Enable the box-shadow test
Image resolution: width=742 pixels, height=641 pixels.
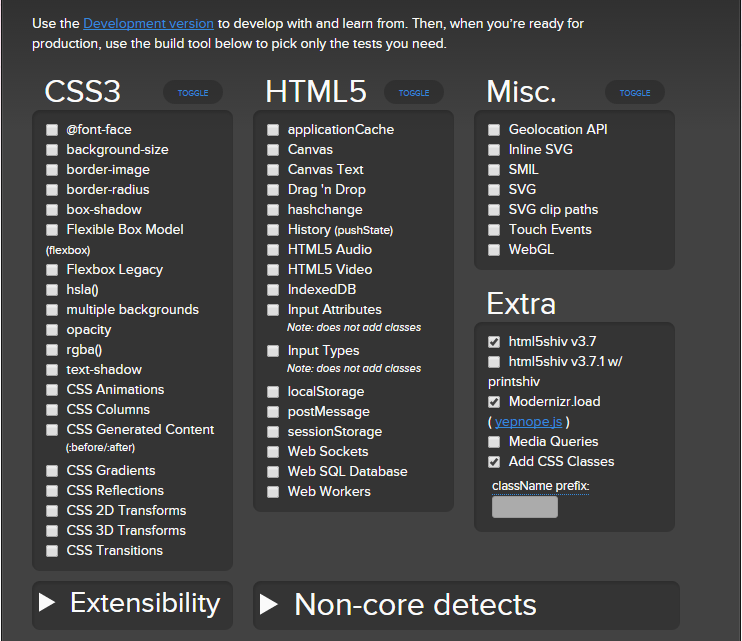[x=52, y=210]
